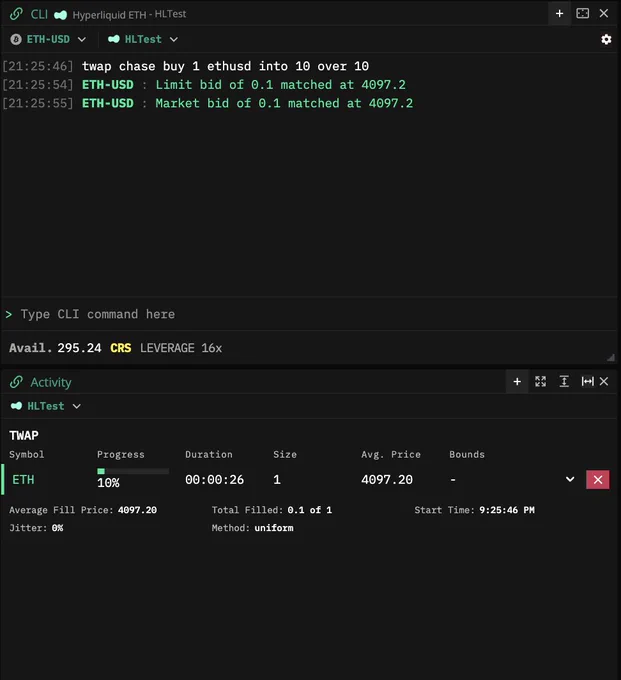Focus the Type CLI command input
The height and width of the screenshot is (680, 621).
point(309,314)
